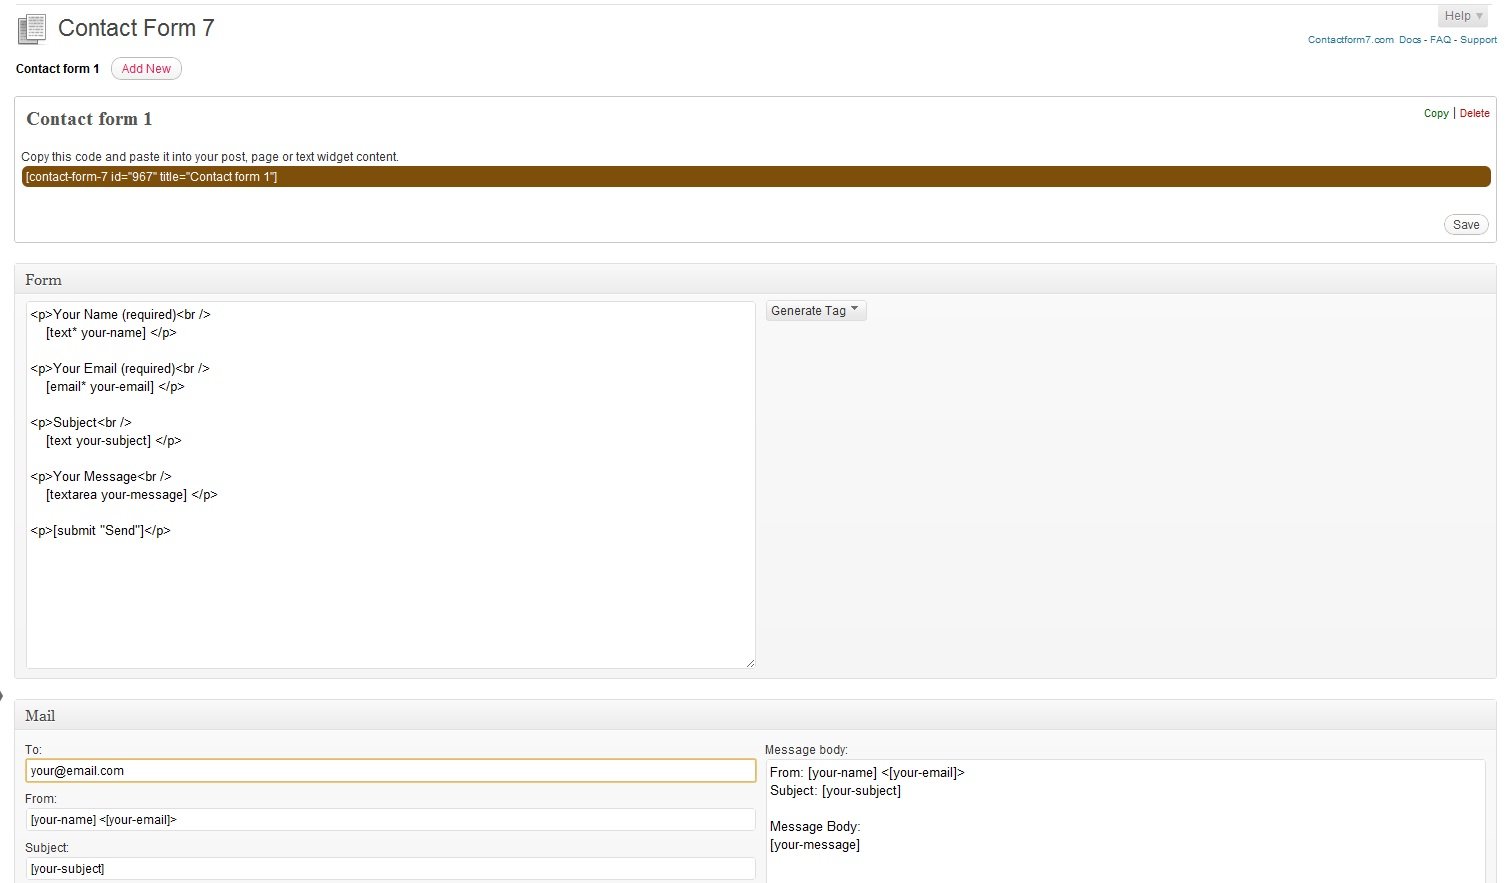The width and height of the screenshot is (1507, 883).
Task: Select the contact-form-7 shortcode field
Action: 756,177
